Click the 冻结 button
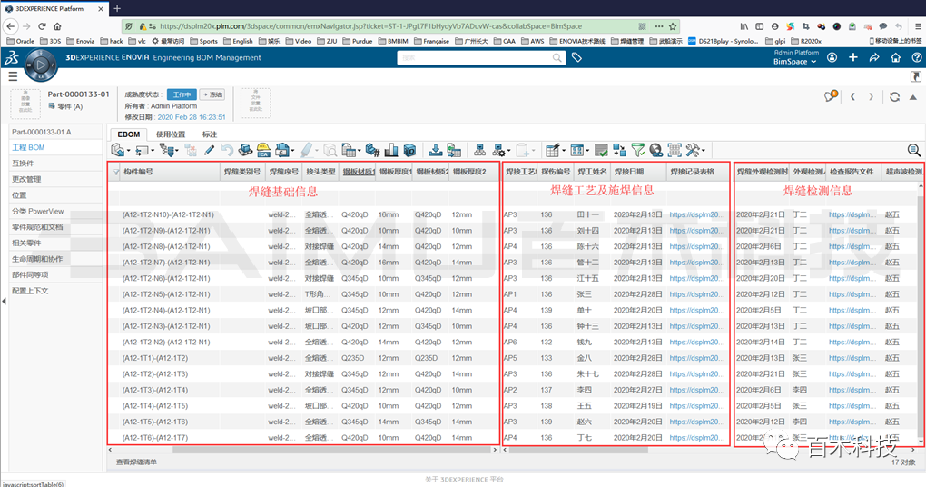This screenshot has height=487, width=927. click(x=212, y=94)
